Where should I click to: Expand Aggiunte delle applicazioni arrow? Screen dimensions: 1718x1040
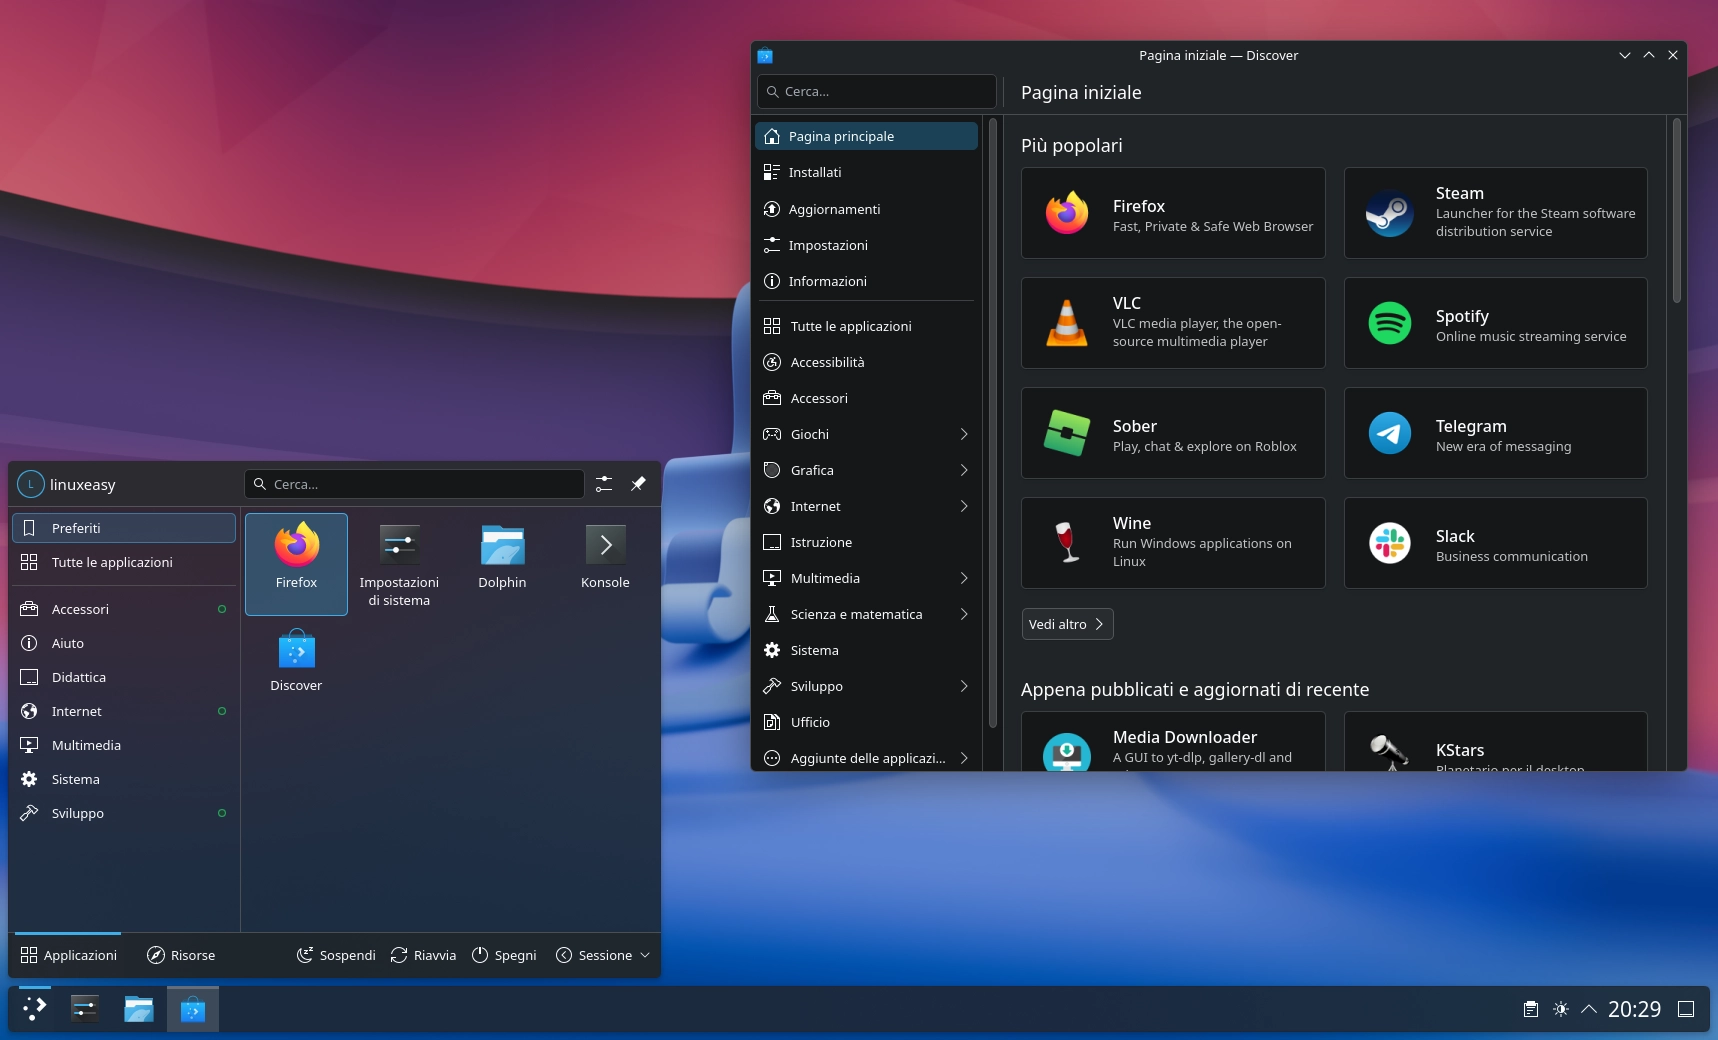[x=964, y=758]
